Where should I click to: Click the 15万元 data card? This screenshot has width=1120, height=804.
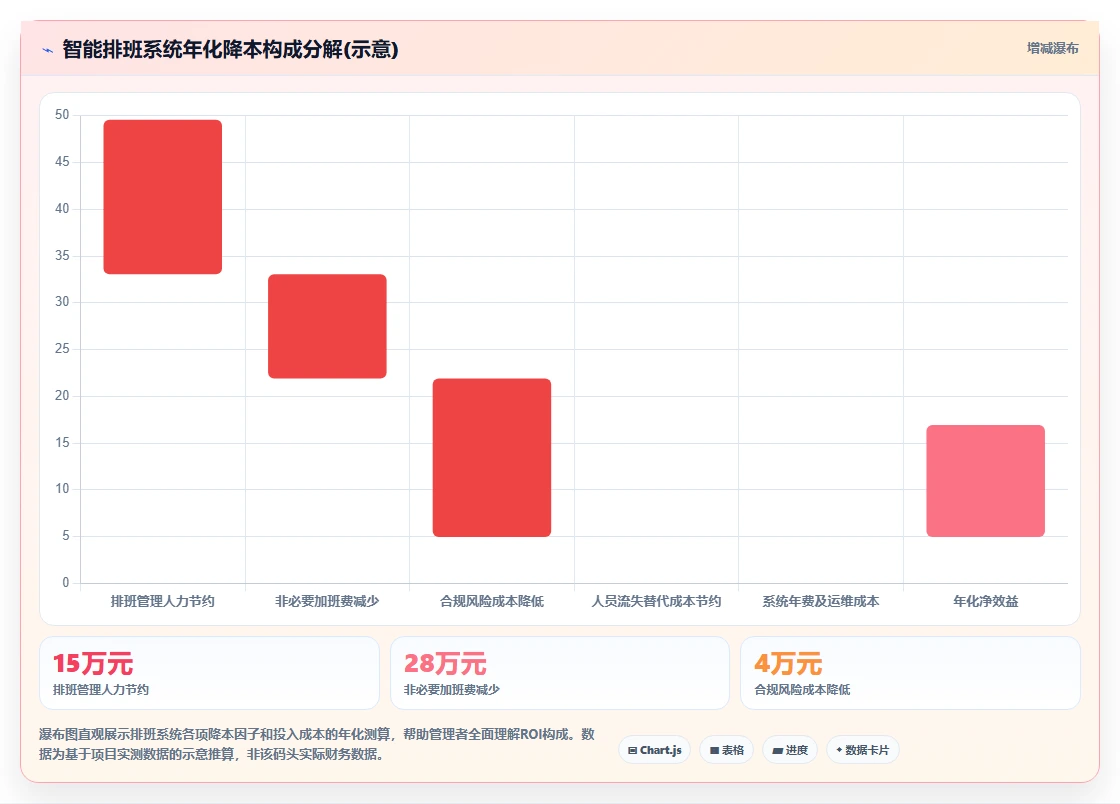(209, 673)
